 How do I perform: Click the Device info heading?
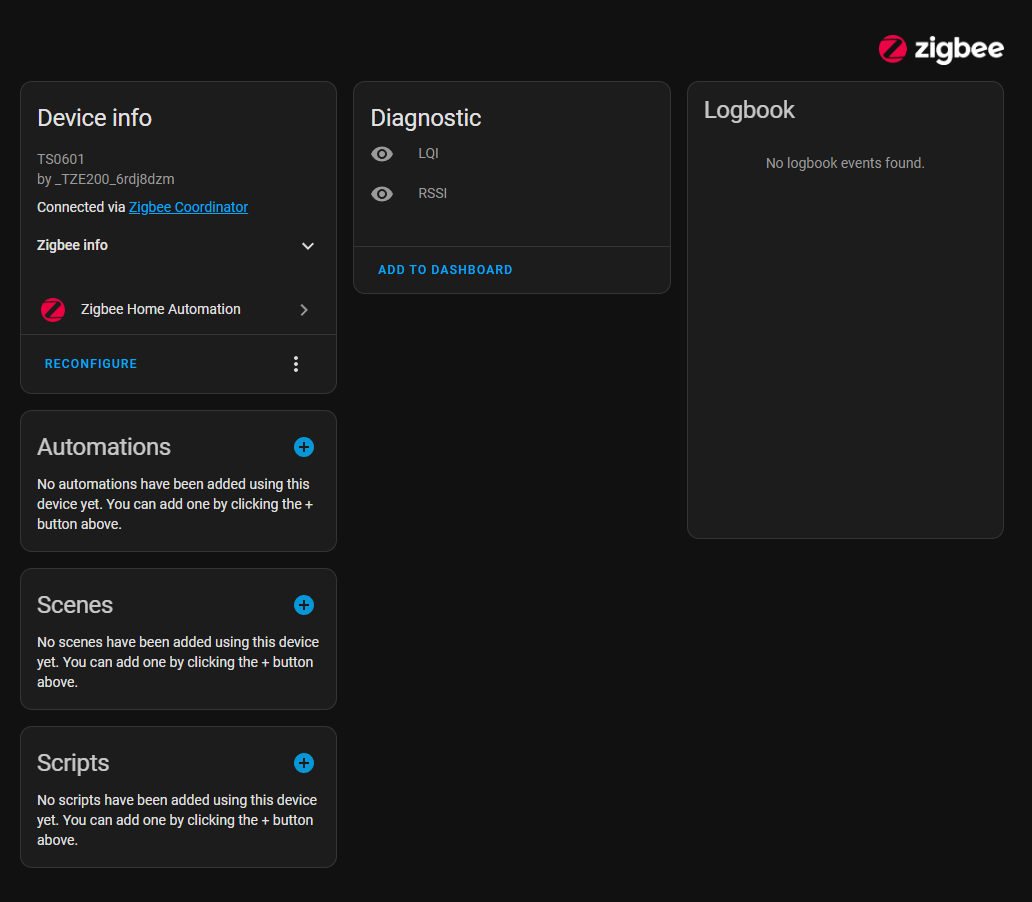click(x=94, y=118)
